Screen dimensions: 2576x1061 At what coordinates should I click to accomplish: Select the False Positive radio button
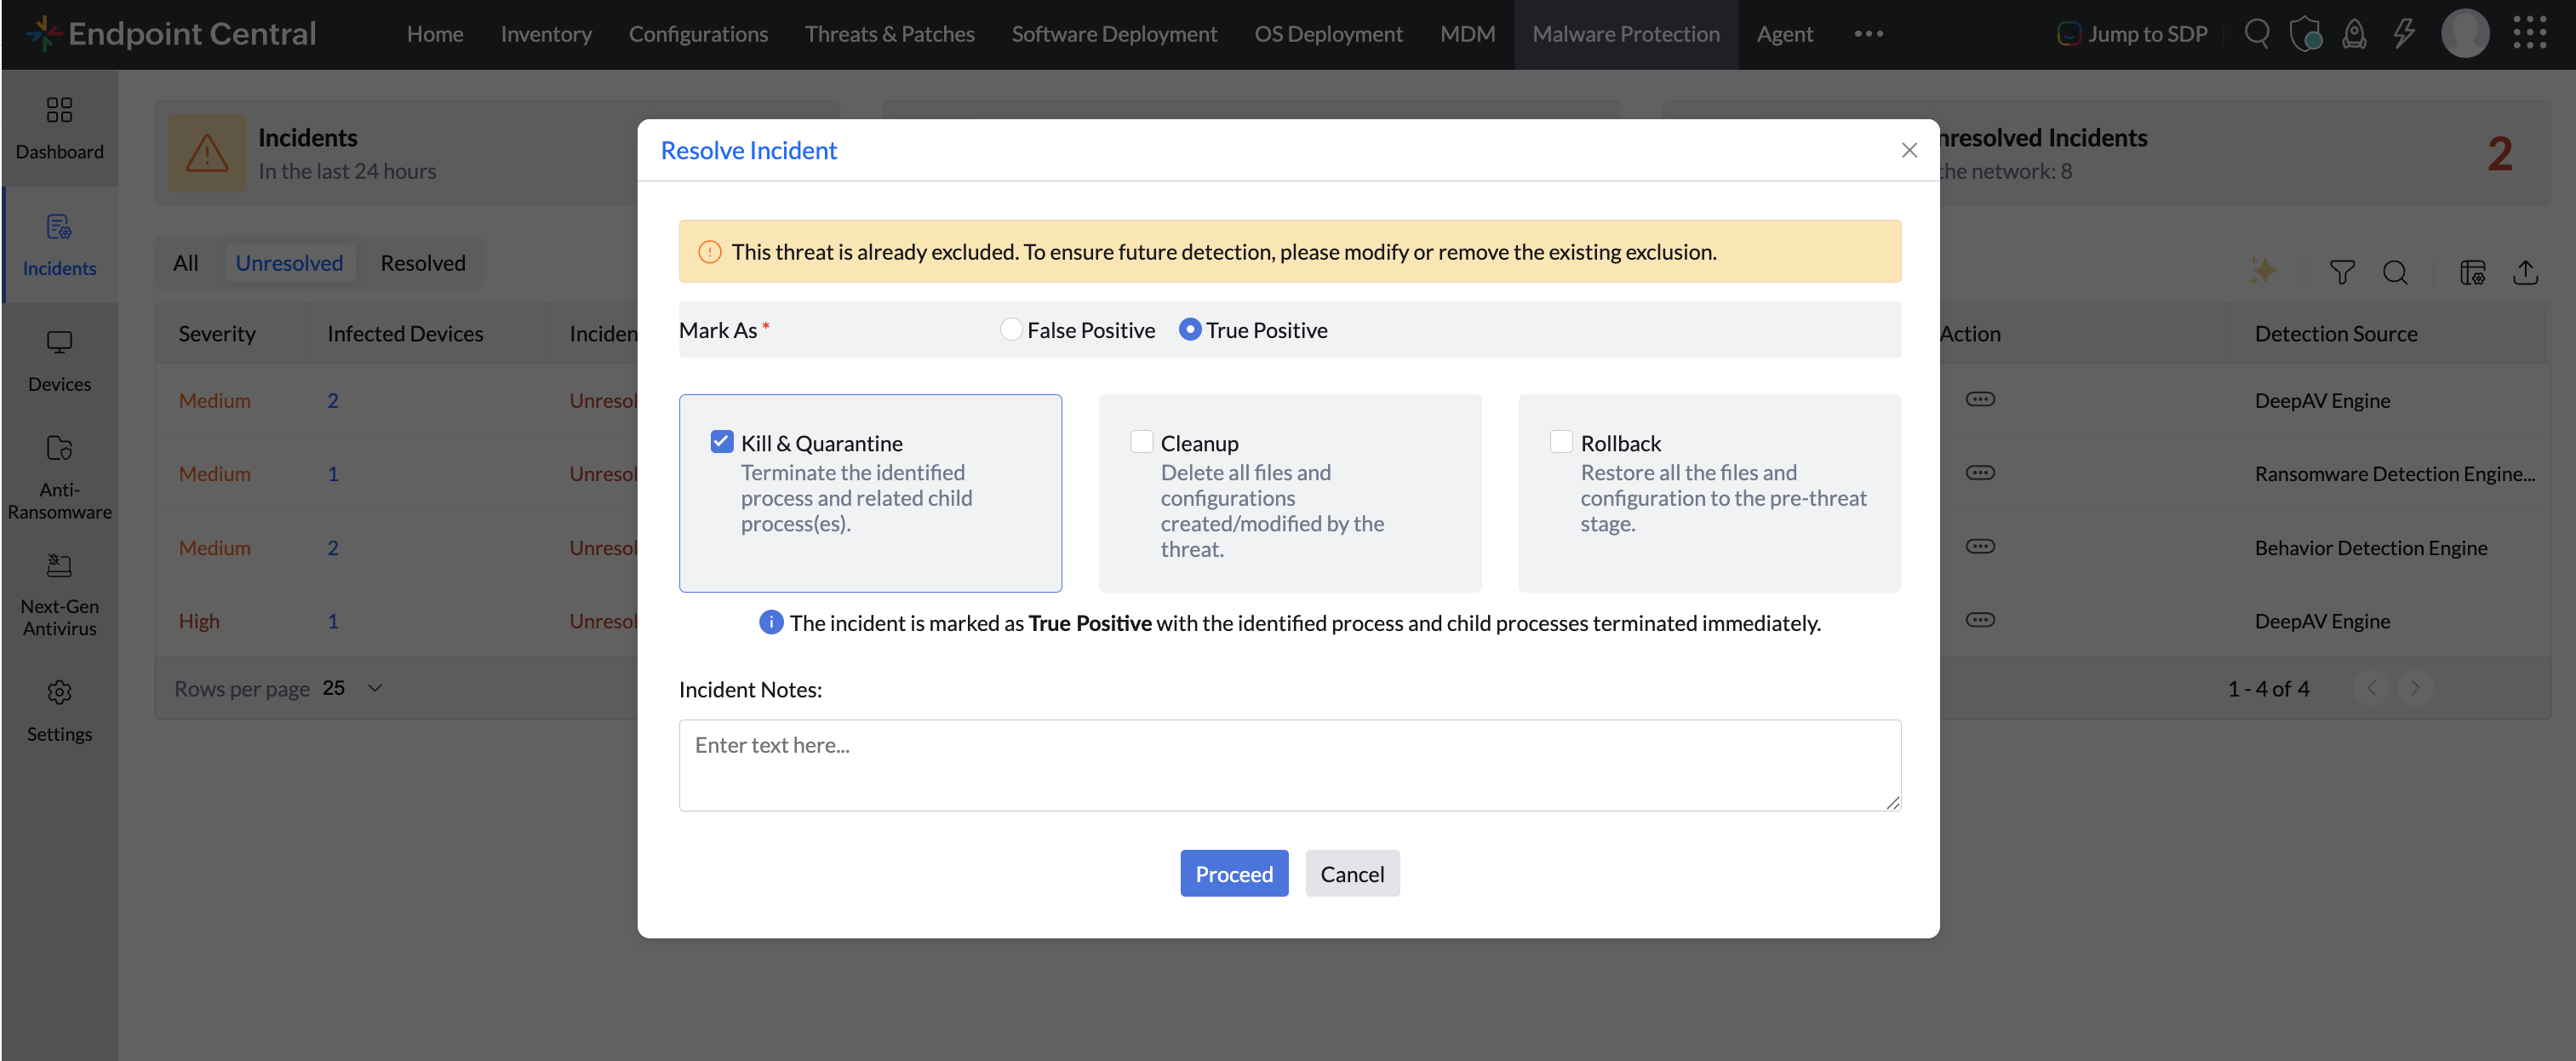pyautogui.click(x=1011, y=330)
